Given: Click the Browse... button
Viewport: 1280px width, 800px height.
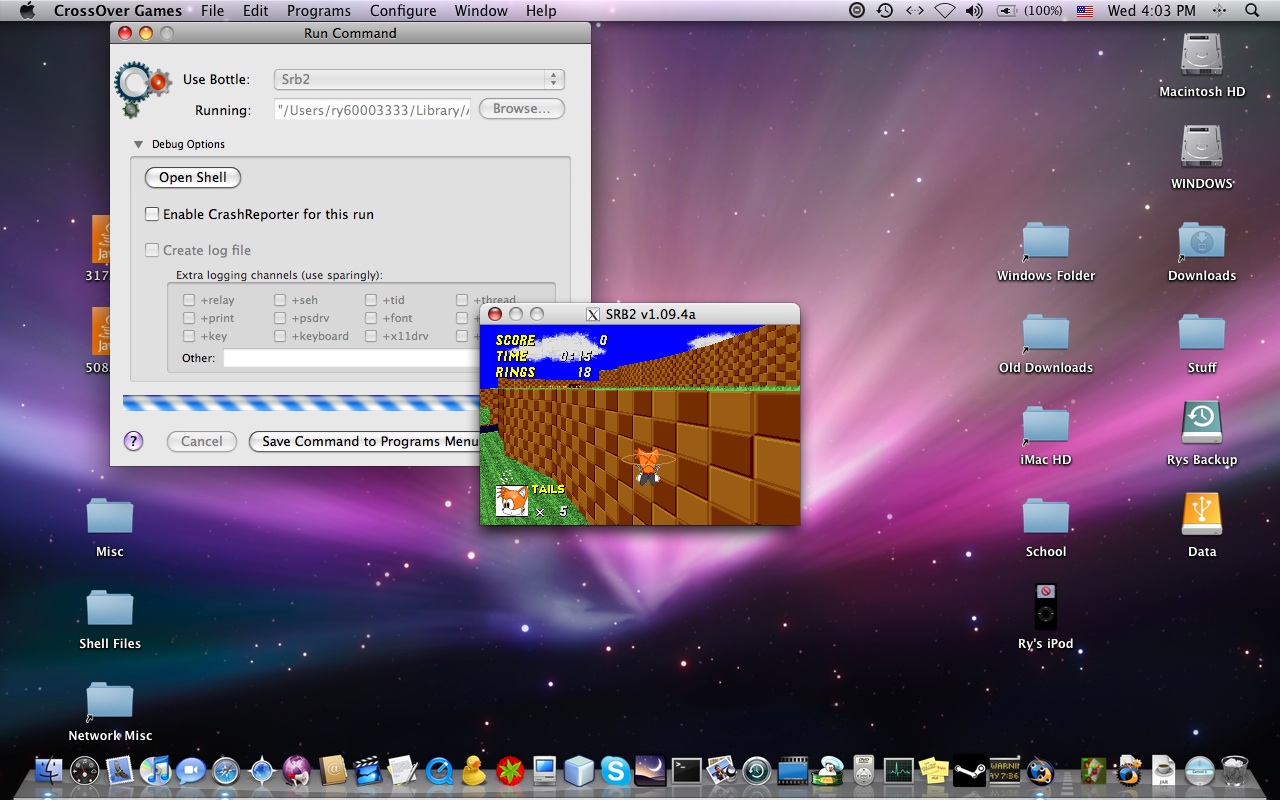Looking at the screenshot, I should tap(522, 108).
